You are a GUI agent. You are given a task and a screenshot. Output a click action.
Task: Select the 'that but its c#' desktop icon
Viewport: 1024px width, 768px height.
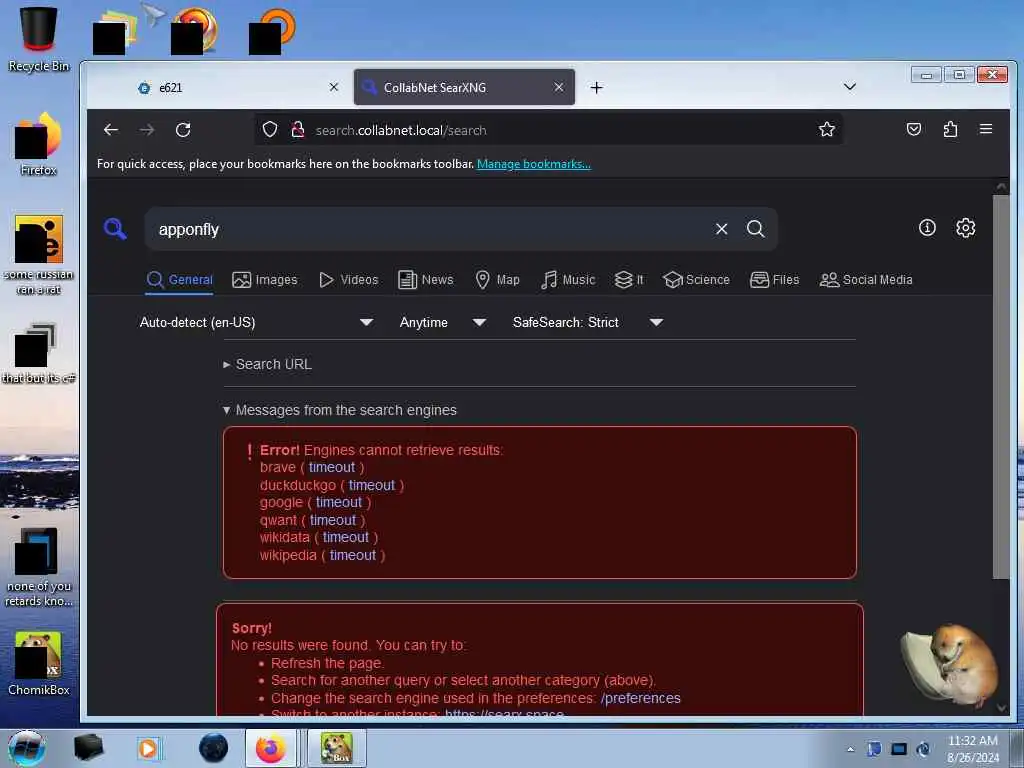point(39,353)
